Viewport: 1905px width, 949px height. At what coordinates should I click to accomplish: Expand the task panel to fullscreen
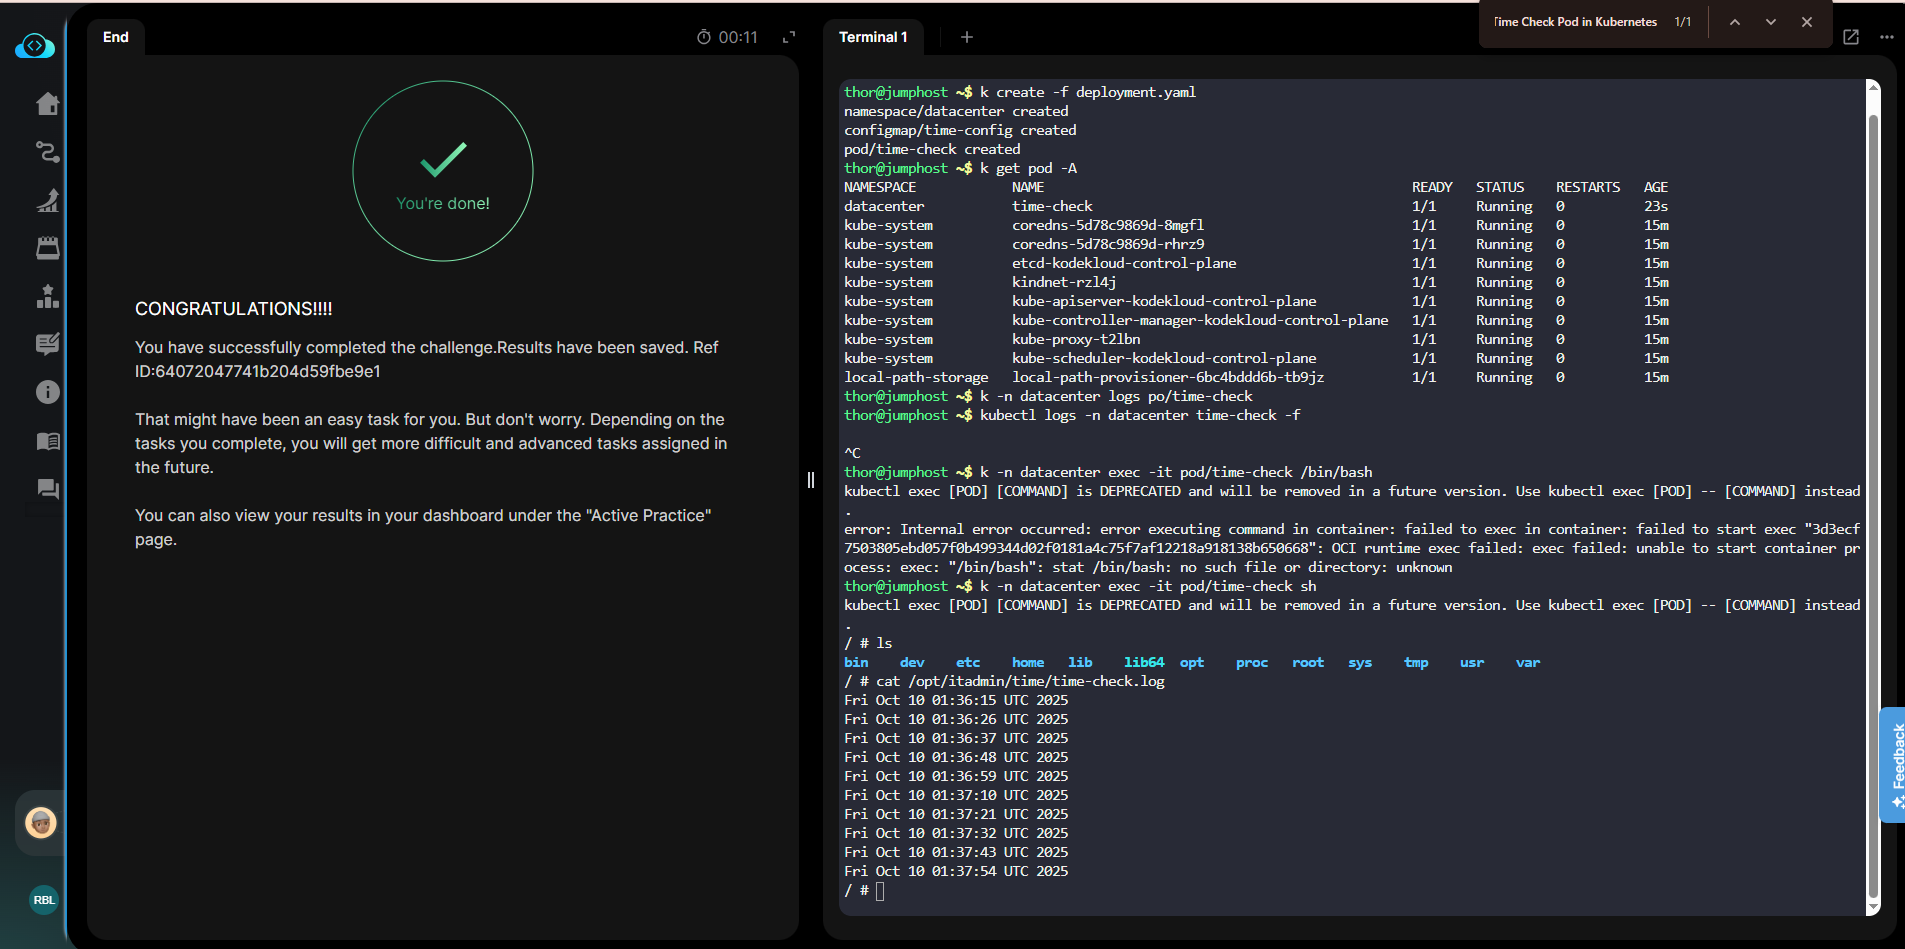pyautogui.click(x=789, y=37)
